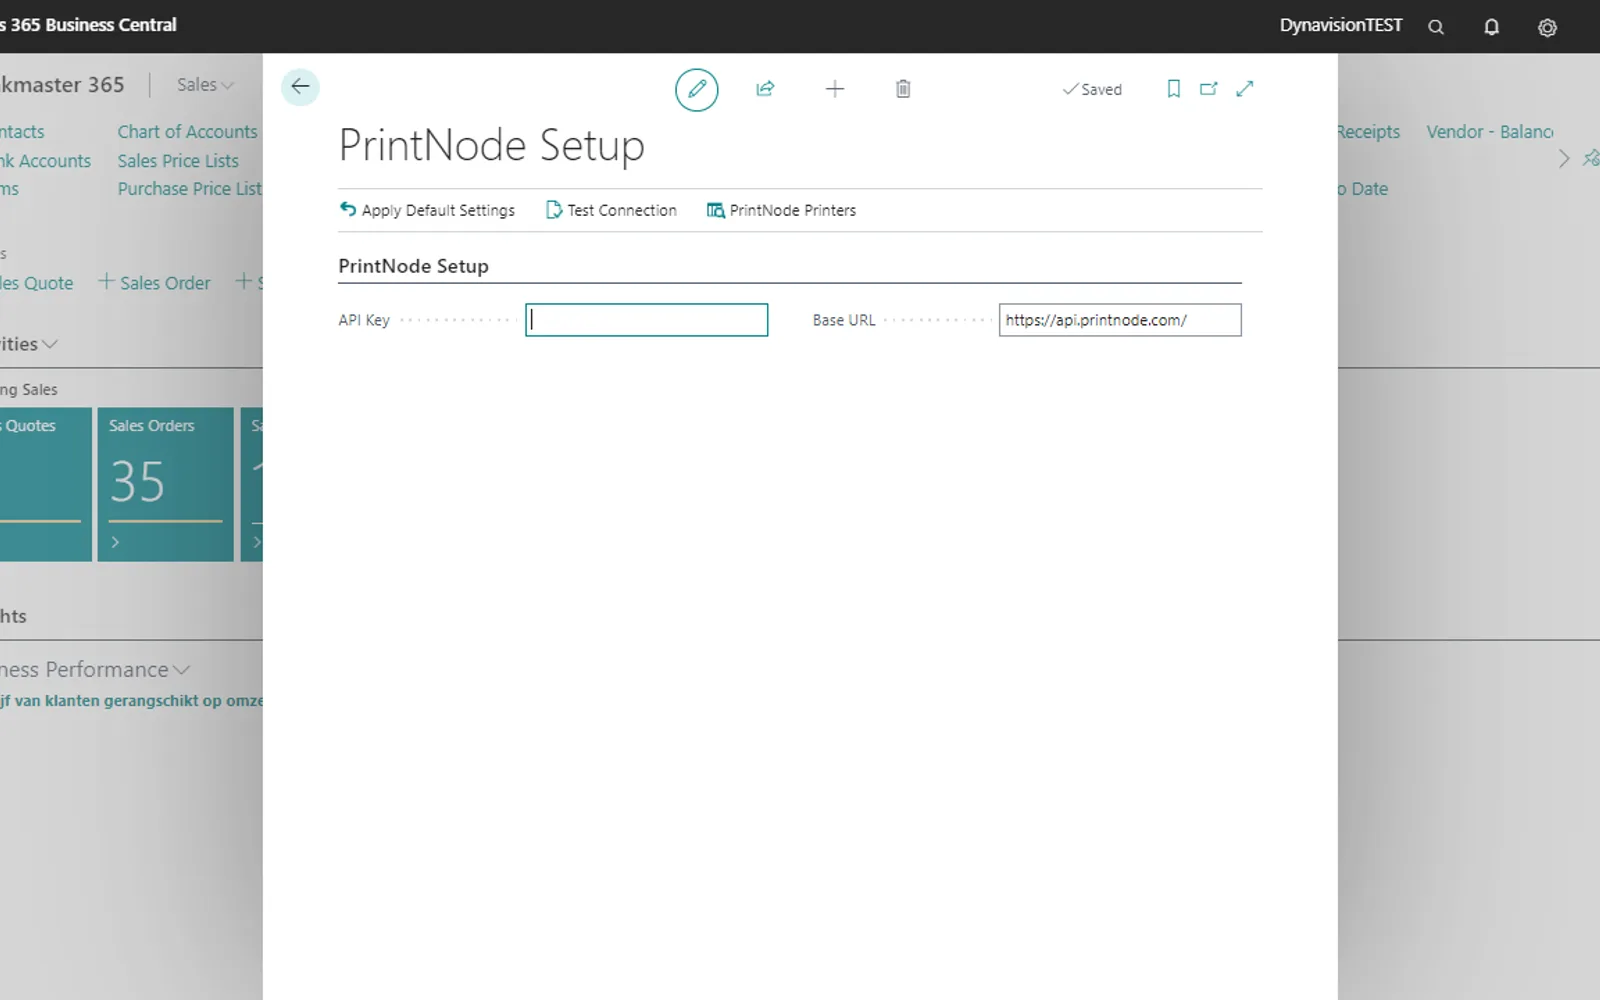Open Chart of Accounts link
The image size is (1600, 1000).
click(187, 132)
